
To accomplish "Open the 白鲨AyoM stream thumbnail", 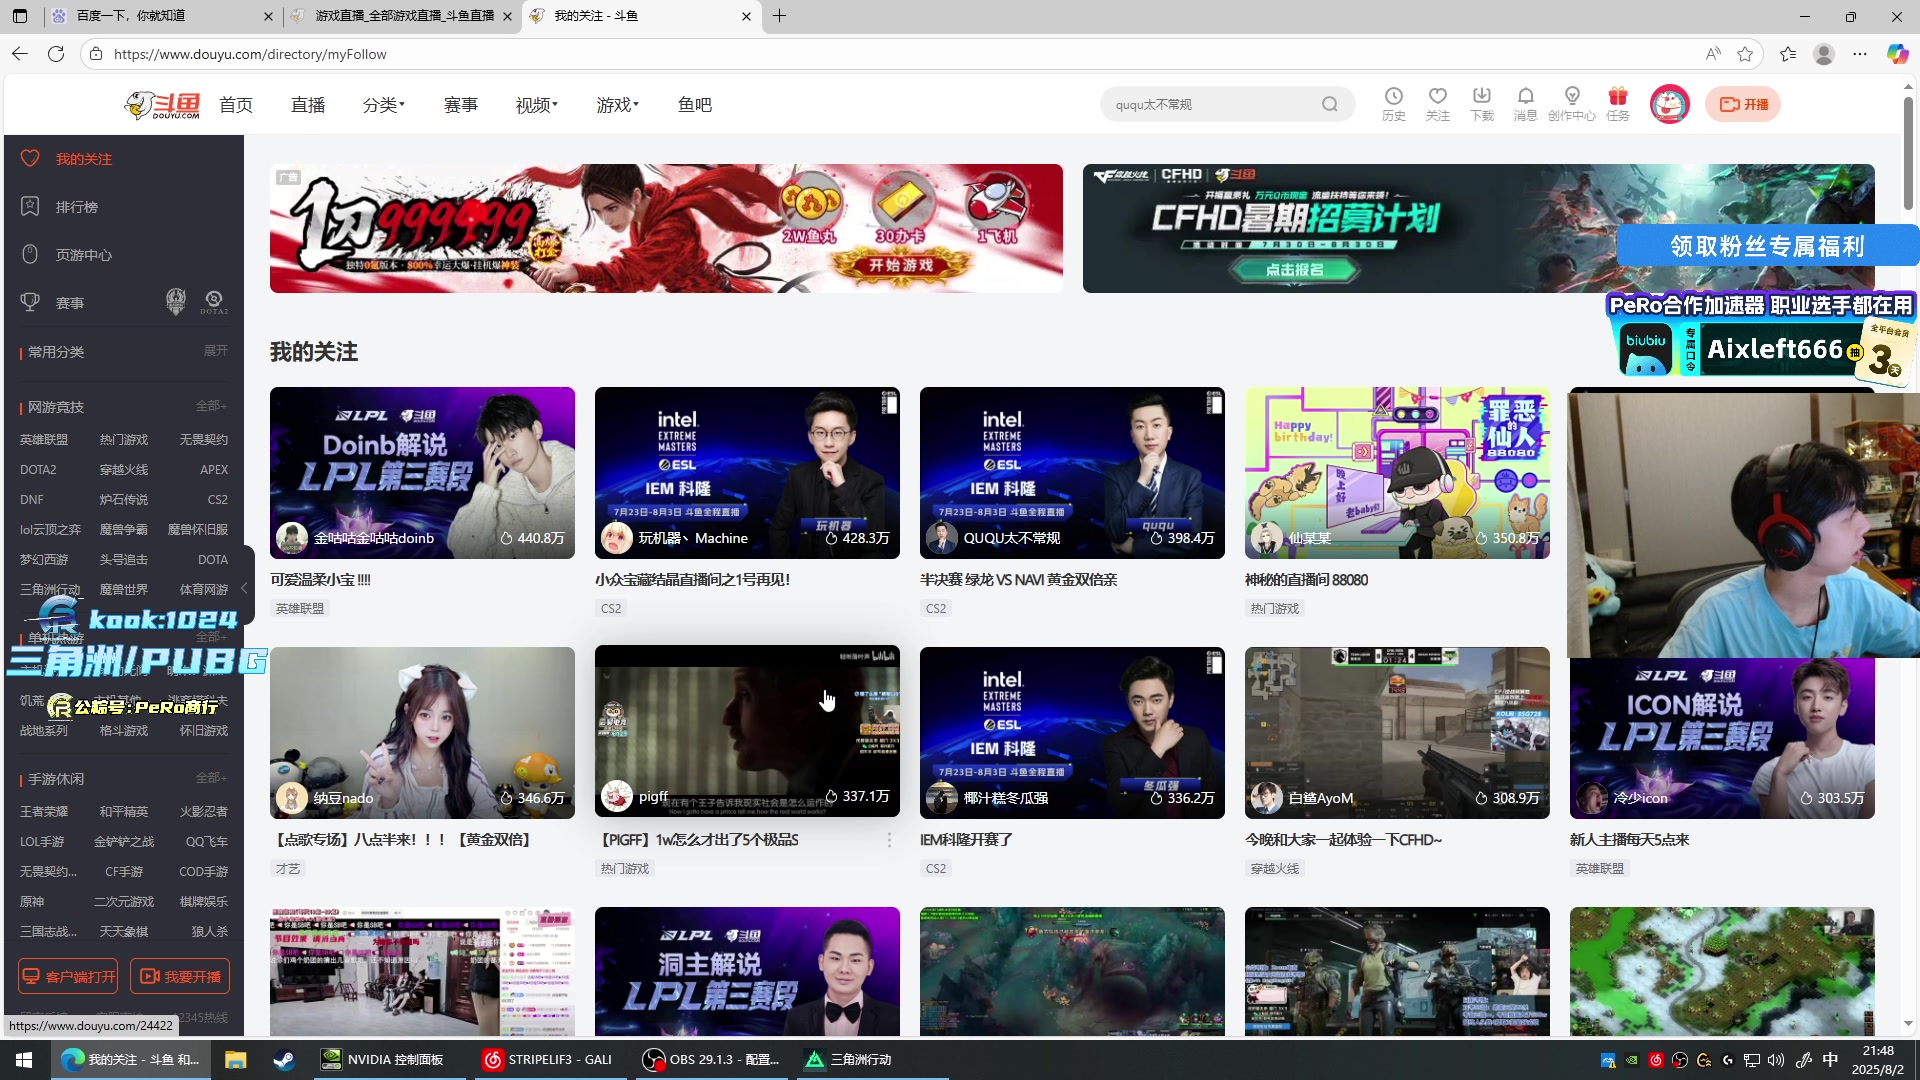I will pyautogui.click(x=1397, y=733).
